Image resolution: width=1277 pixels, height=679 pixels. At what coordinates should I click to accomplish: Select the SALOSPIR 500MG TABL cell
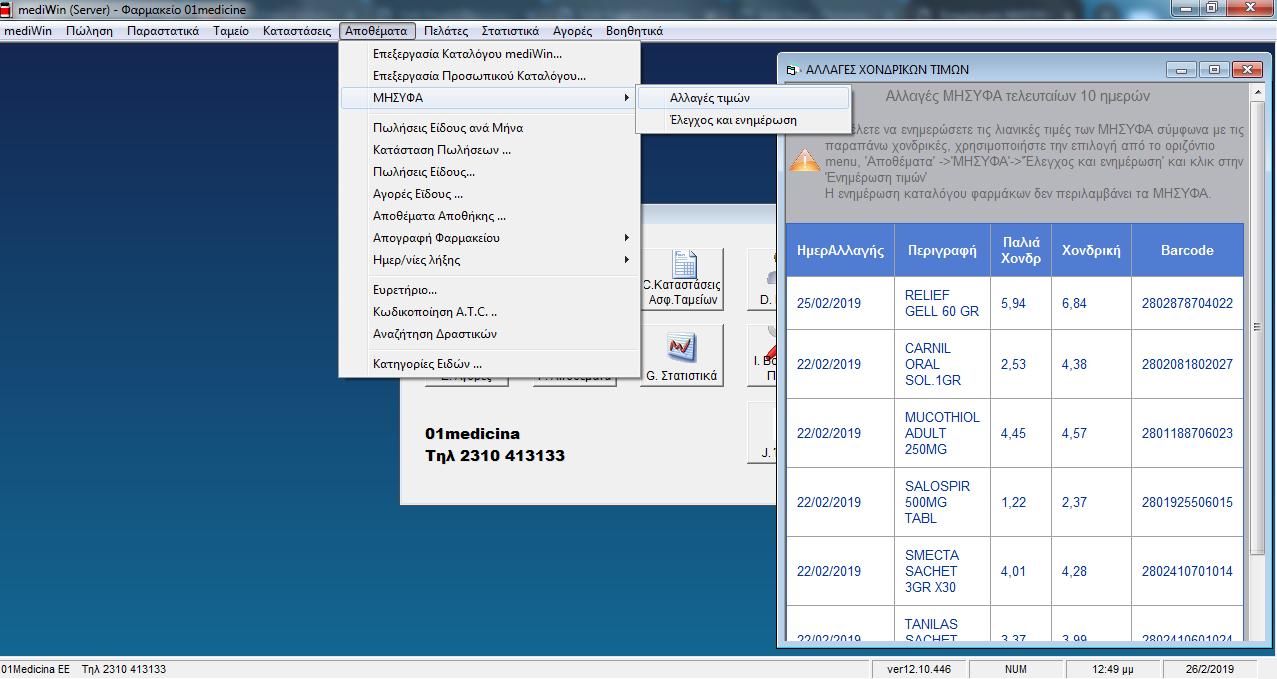click(x=942, y=502)
